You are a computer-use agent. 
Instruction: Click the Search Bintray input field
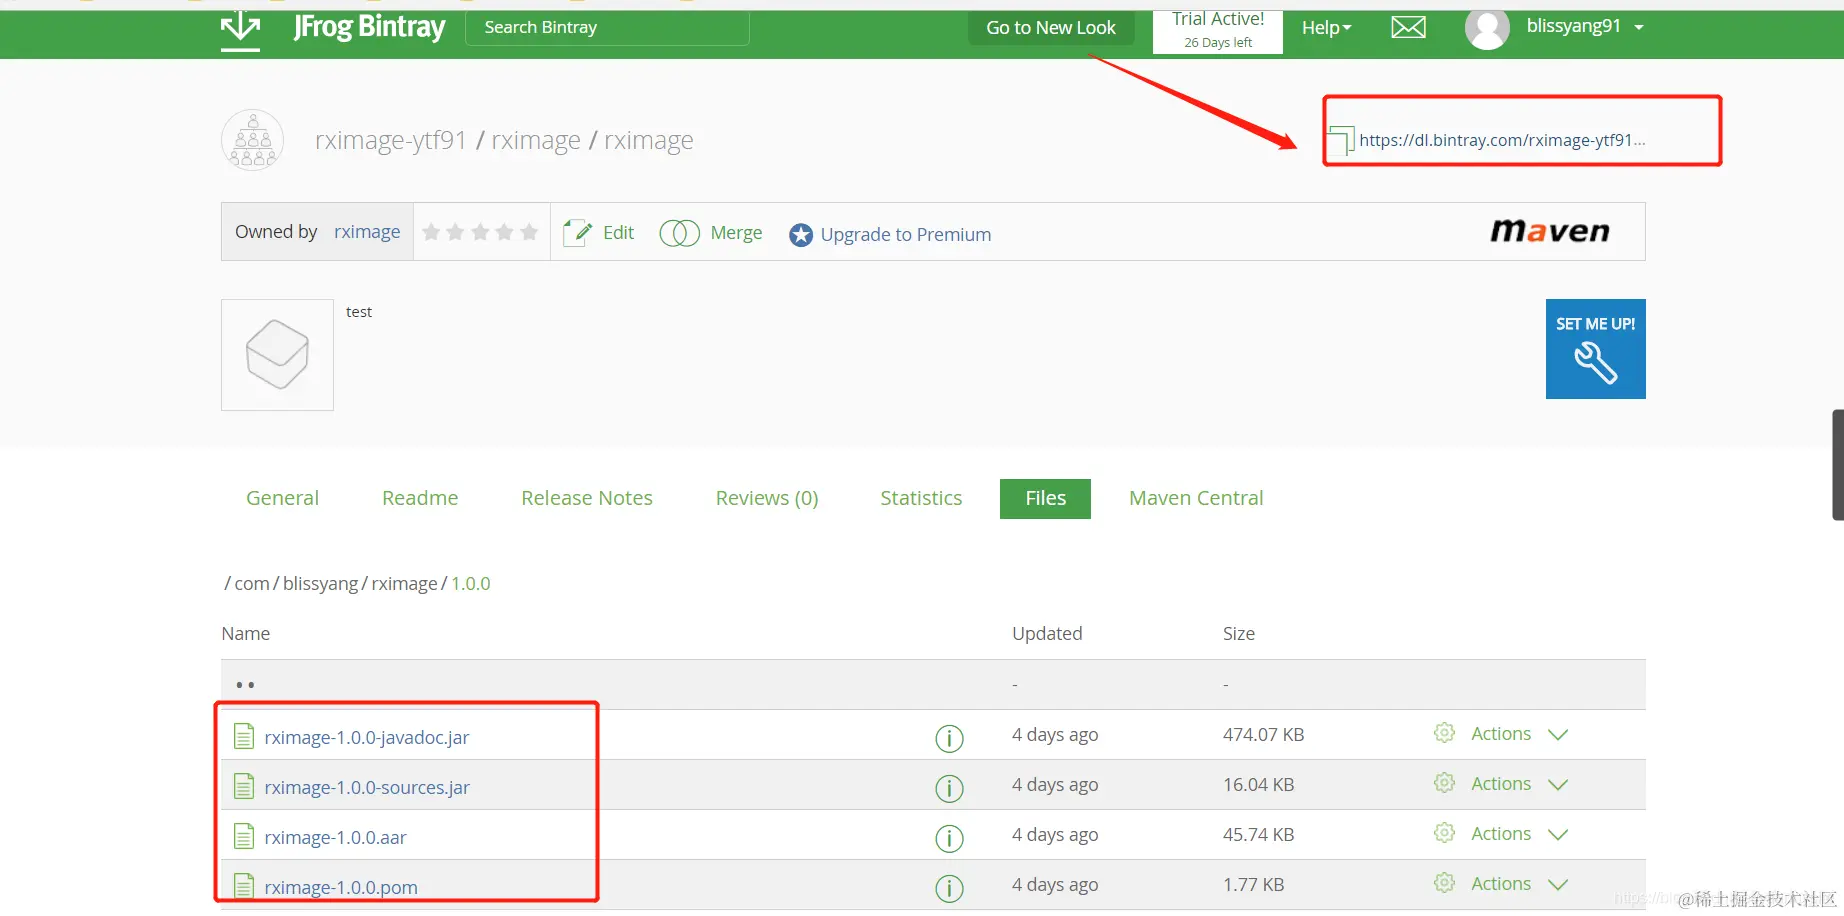[x=607, y=28]
